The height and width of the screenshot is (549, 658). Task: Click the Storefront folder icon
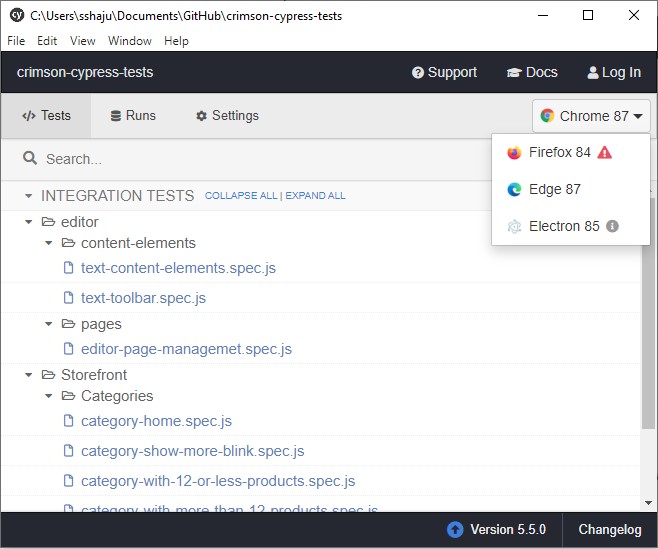pyautogui.click(x=48, y=374)
